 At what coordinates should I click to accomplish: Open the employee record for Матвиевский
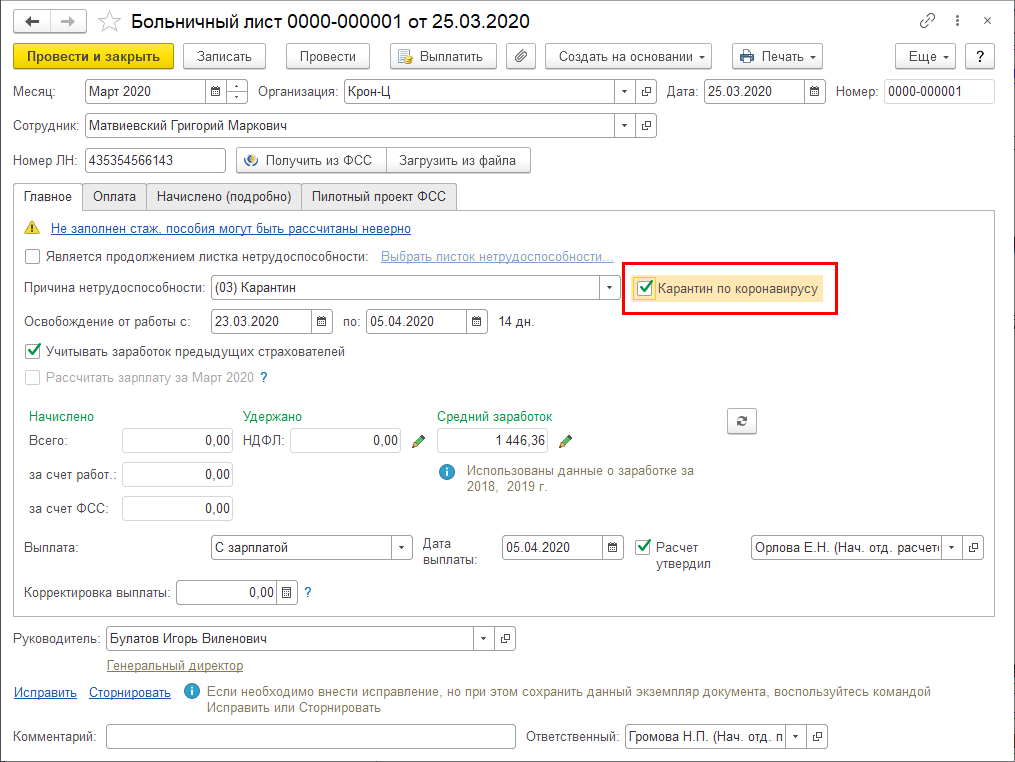click(646, 126)
